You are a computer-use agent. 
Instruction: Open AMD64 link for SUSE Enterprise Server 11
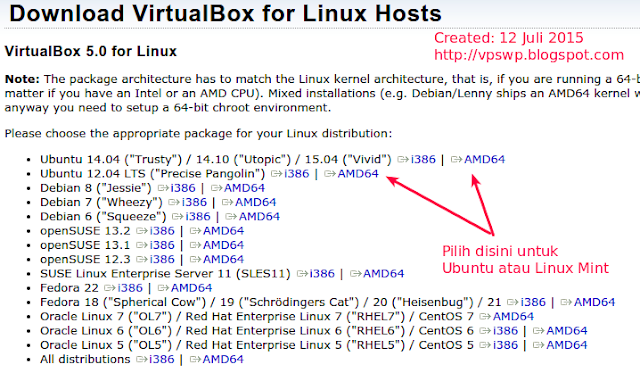(384, 273)
